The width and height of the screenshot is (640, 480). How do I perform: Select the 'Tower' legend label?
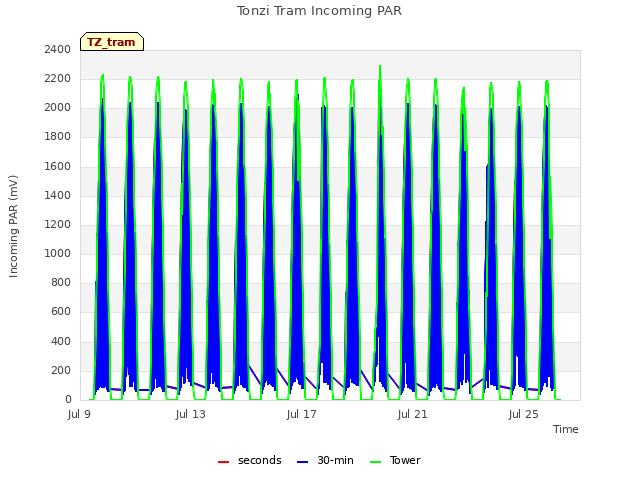[x=405, y=460]
